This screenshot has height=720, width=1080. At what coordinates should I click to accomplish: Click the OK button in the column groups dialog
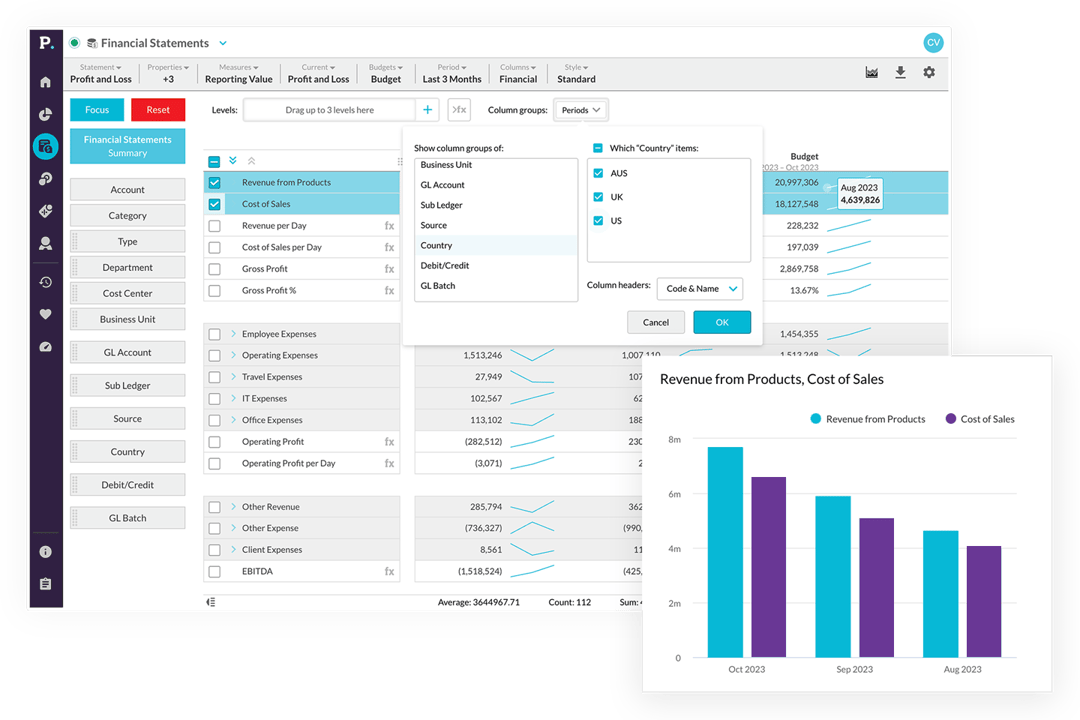(x=720, y=322)
